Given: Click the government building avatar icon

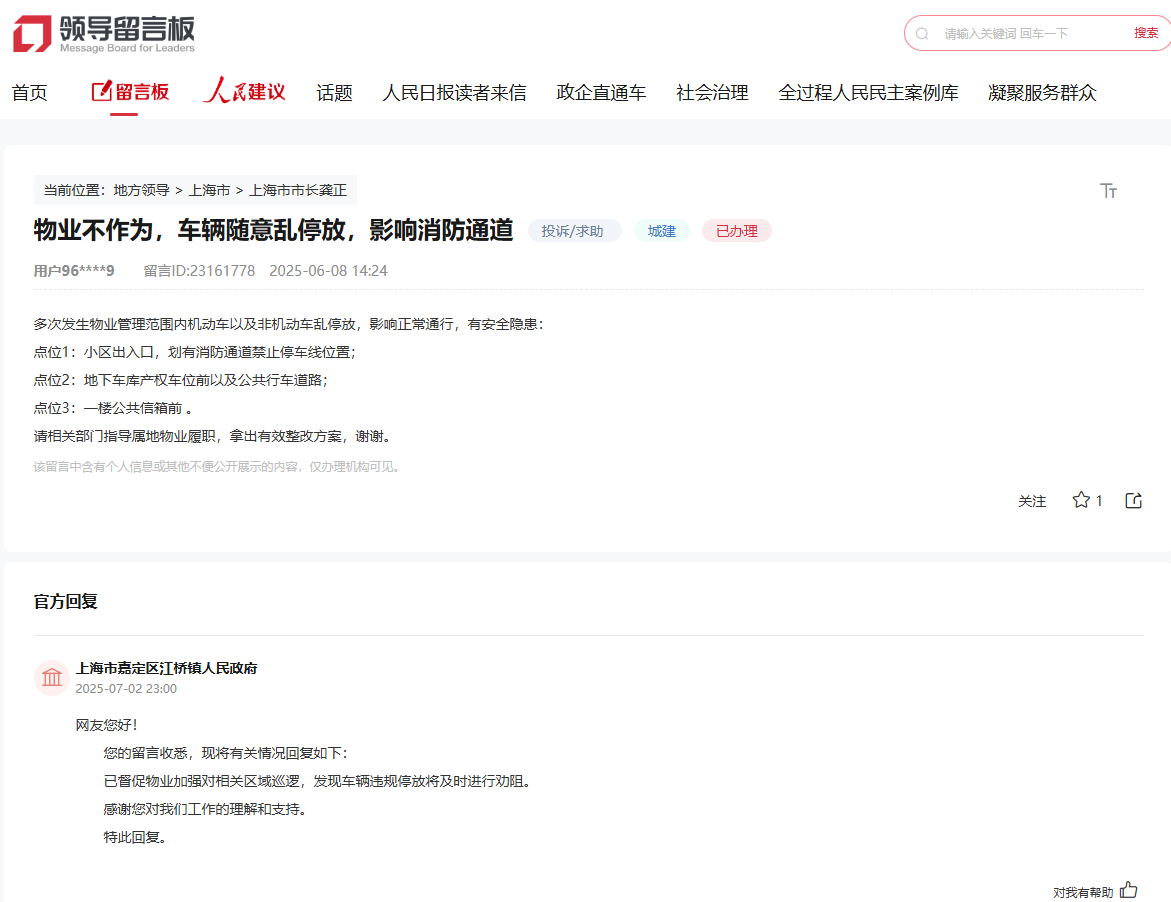Looking at the screenshot, I should (x=52, y=678).
